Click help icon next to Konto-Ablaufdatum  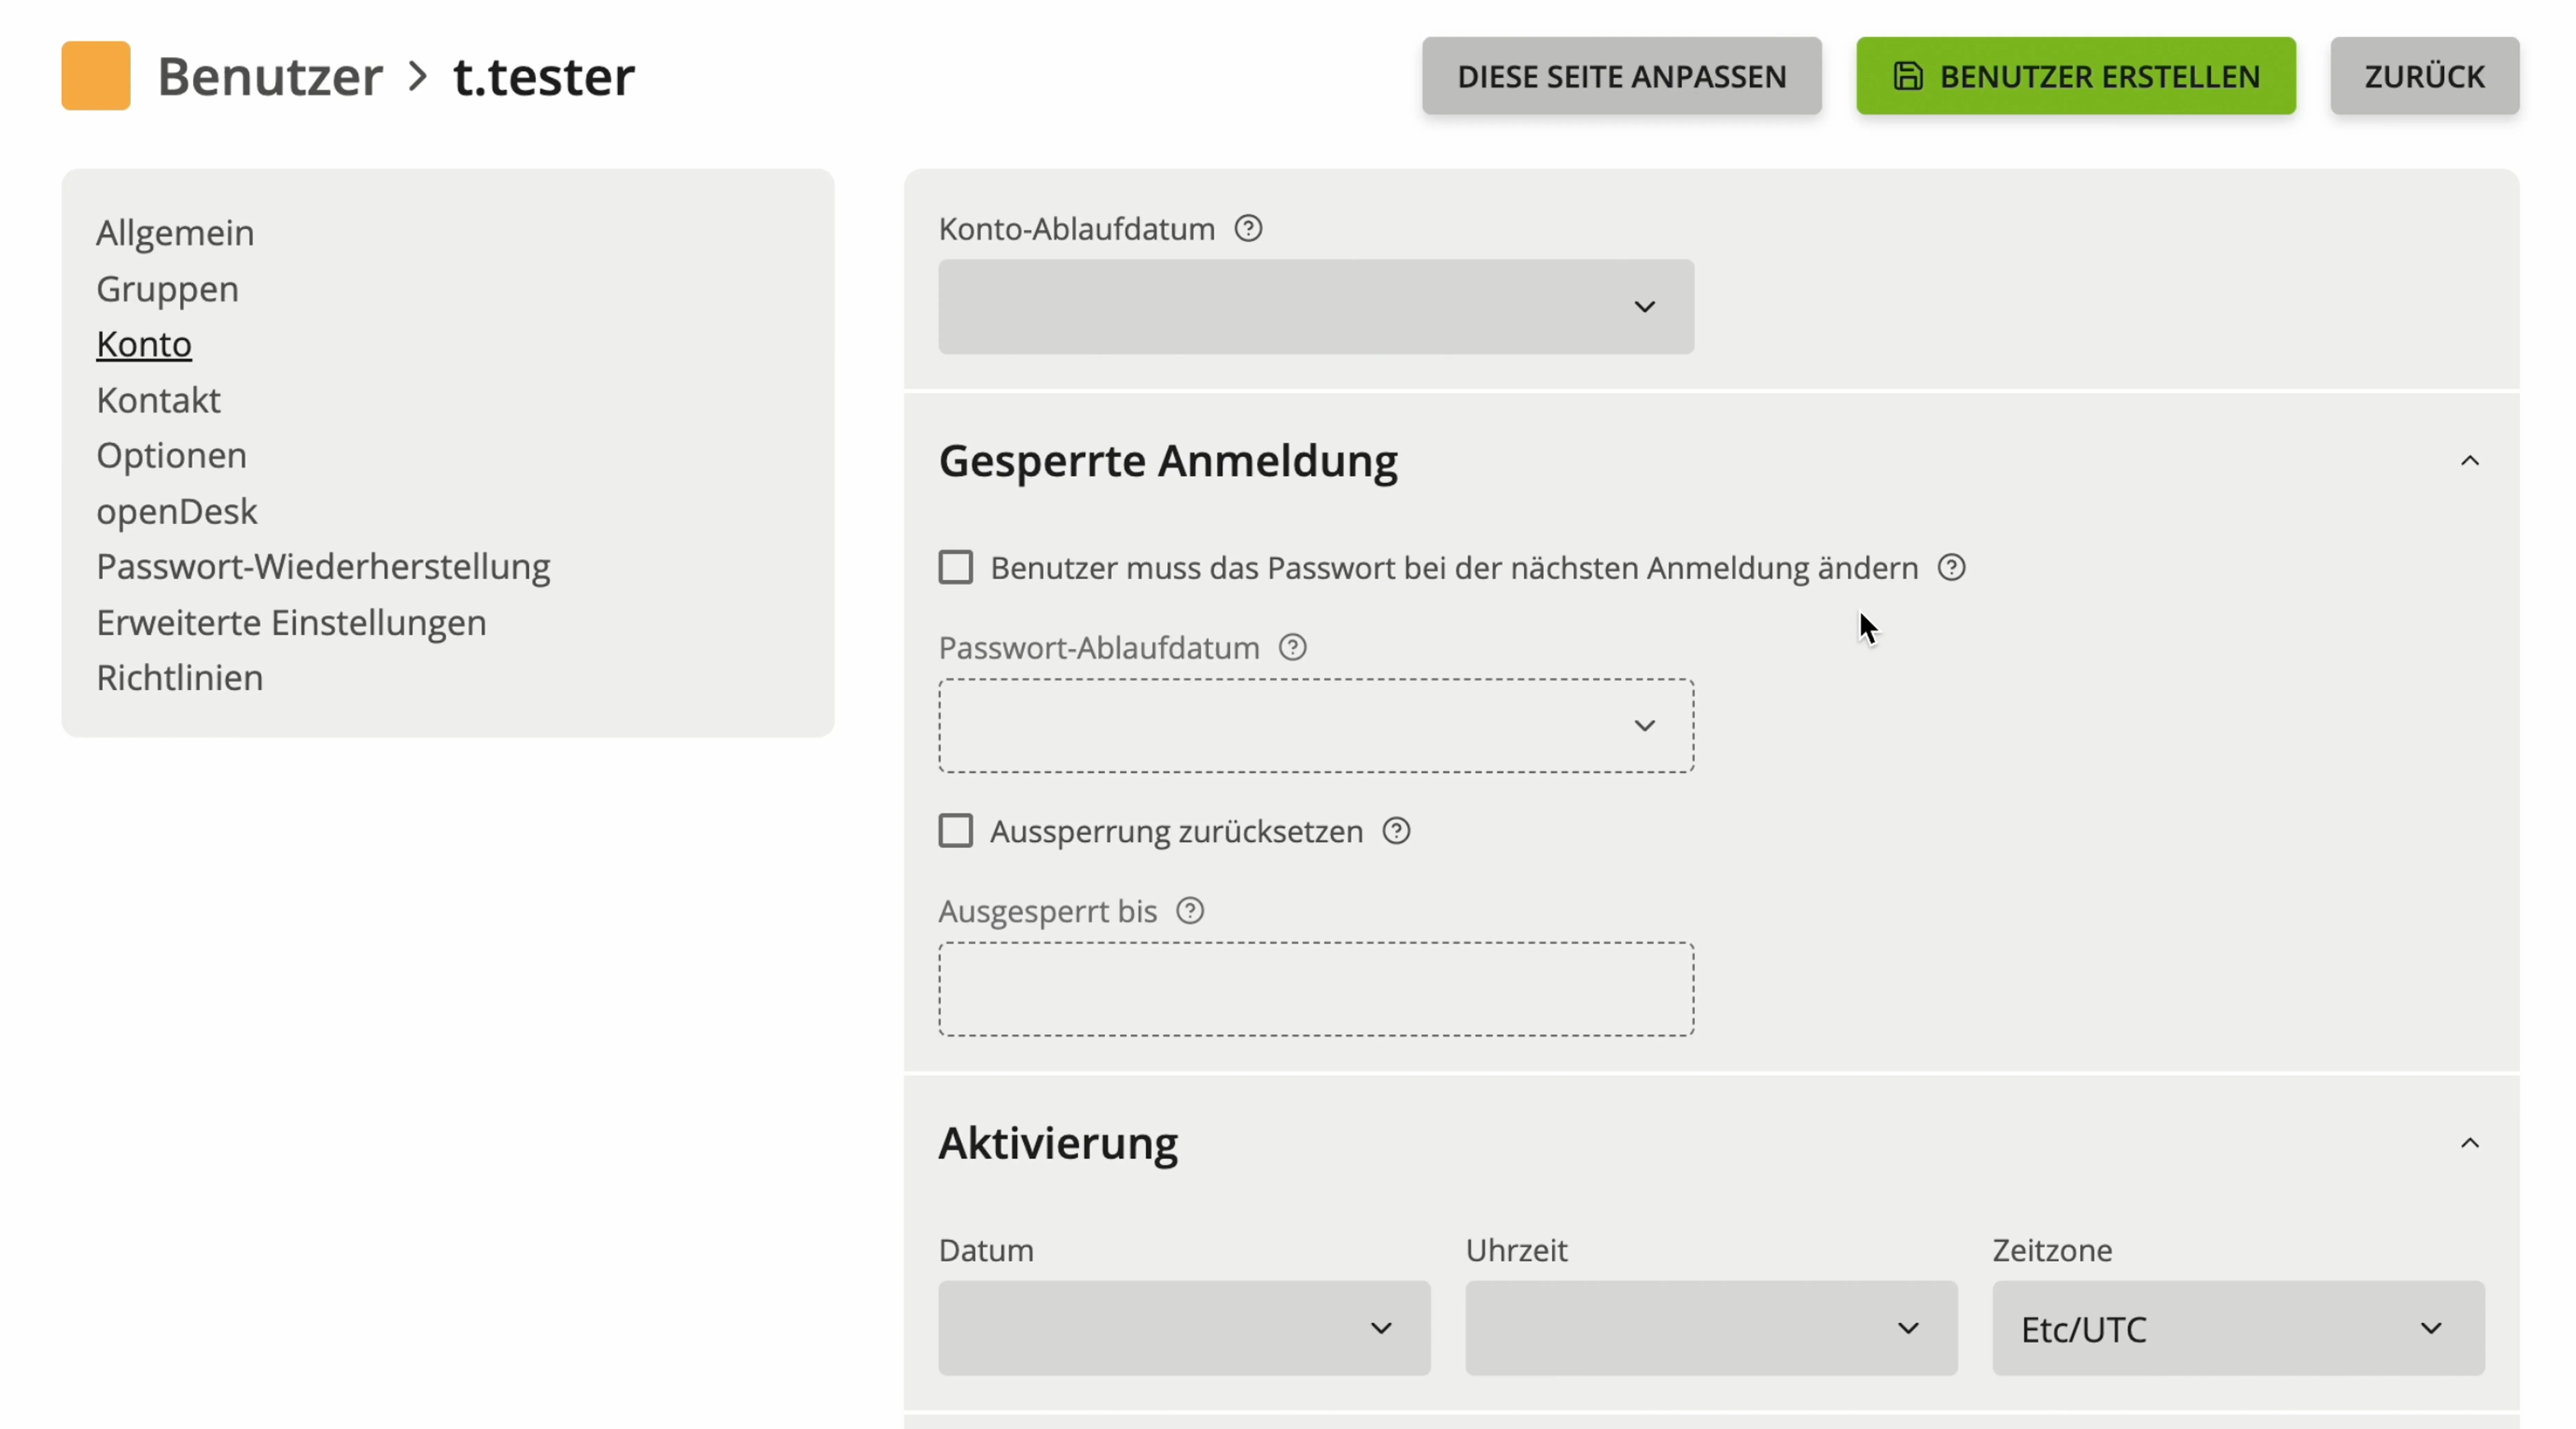(1248, 229)
